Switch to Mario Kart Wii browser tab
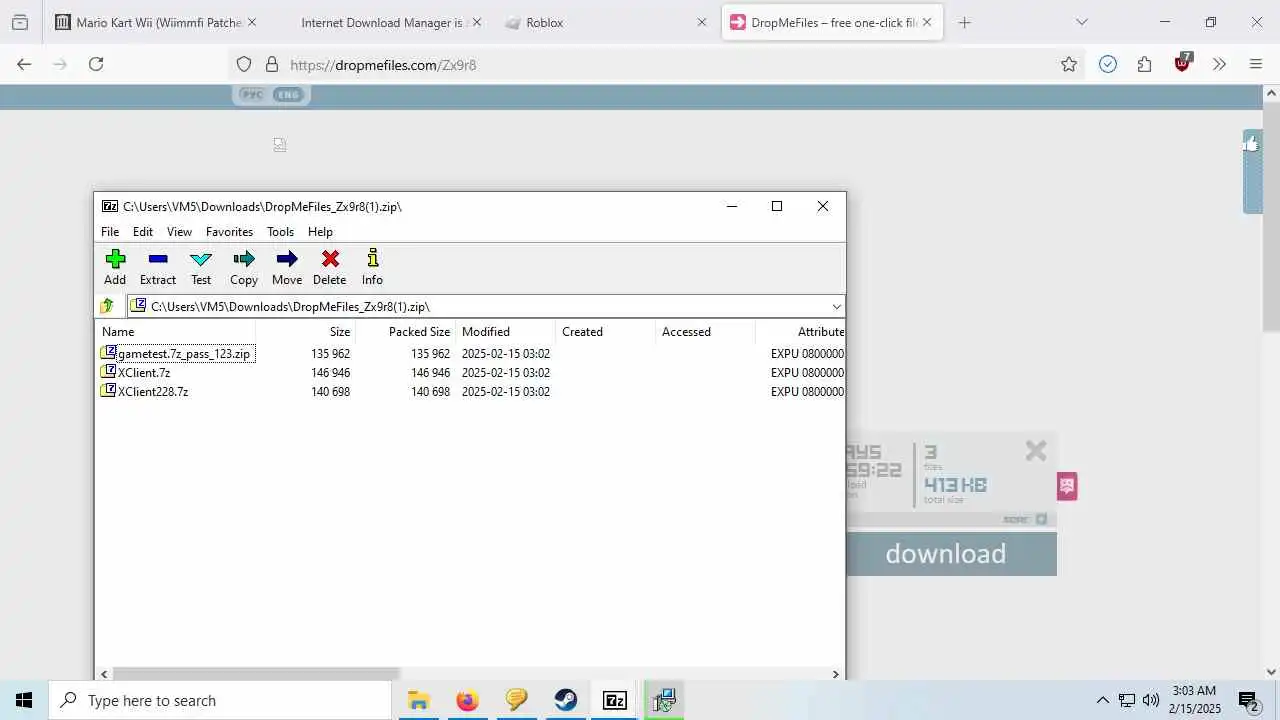1280x720 pixels. click(x=156, y=22)
